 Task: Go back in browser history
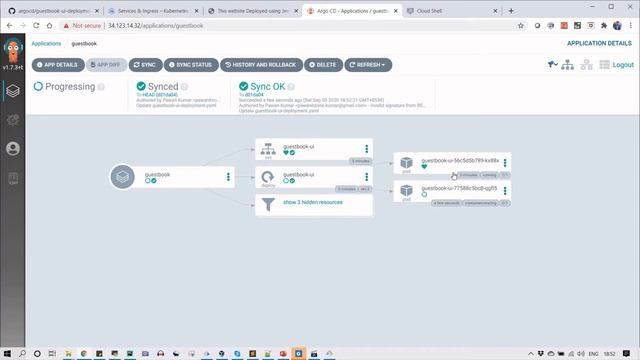click(x=9, y=25)
